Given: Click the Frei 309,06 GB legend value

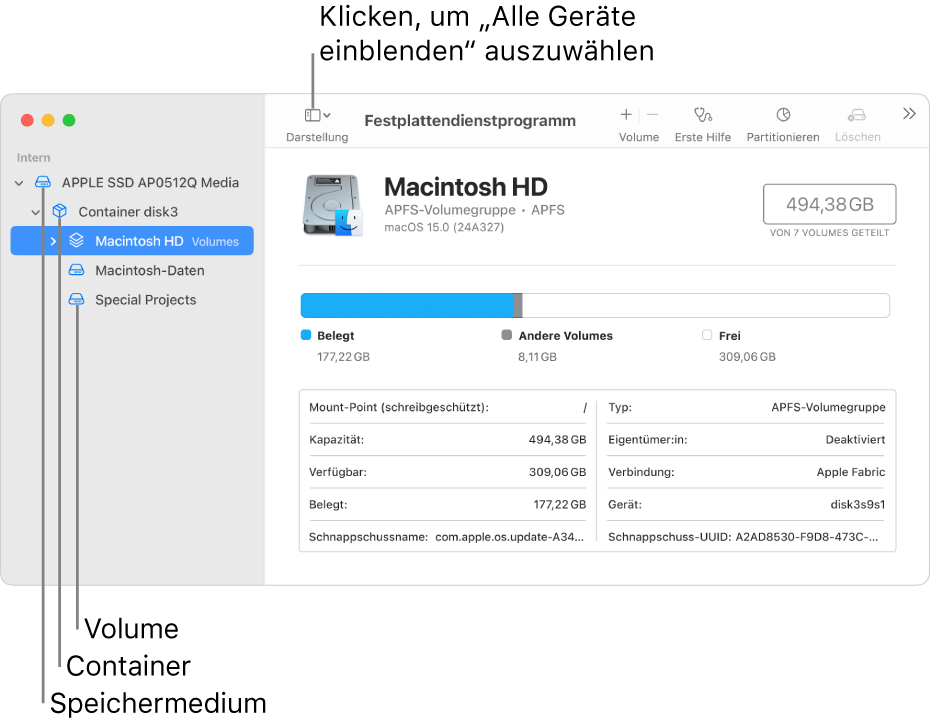Looking at the screenshot, I should 747,357.
